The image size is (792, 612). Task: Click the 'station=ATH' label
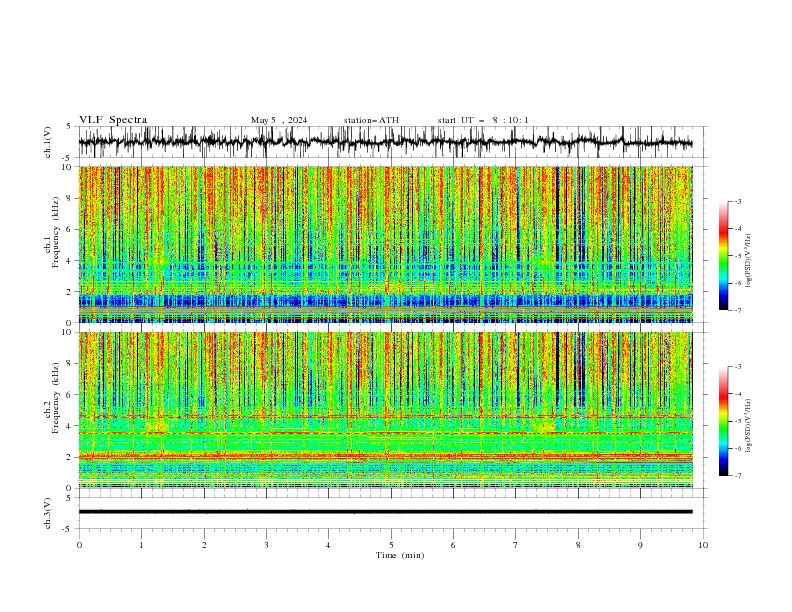371,120
